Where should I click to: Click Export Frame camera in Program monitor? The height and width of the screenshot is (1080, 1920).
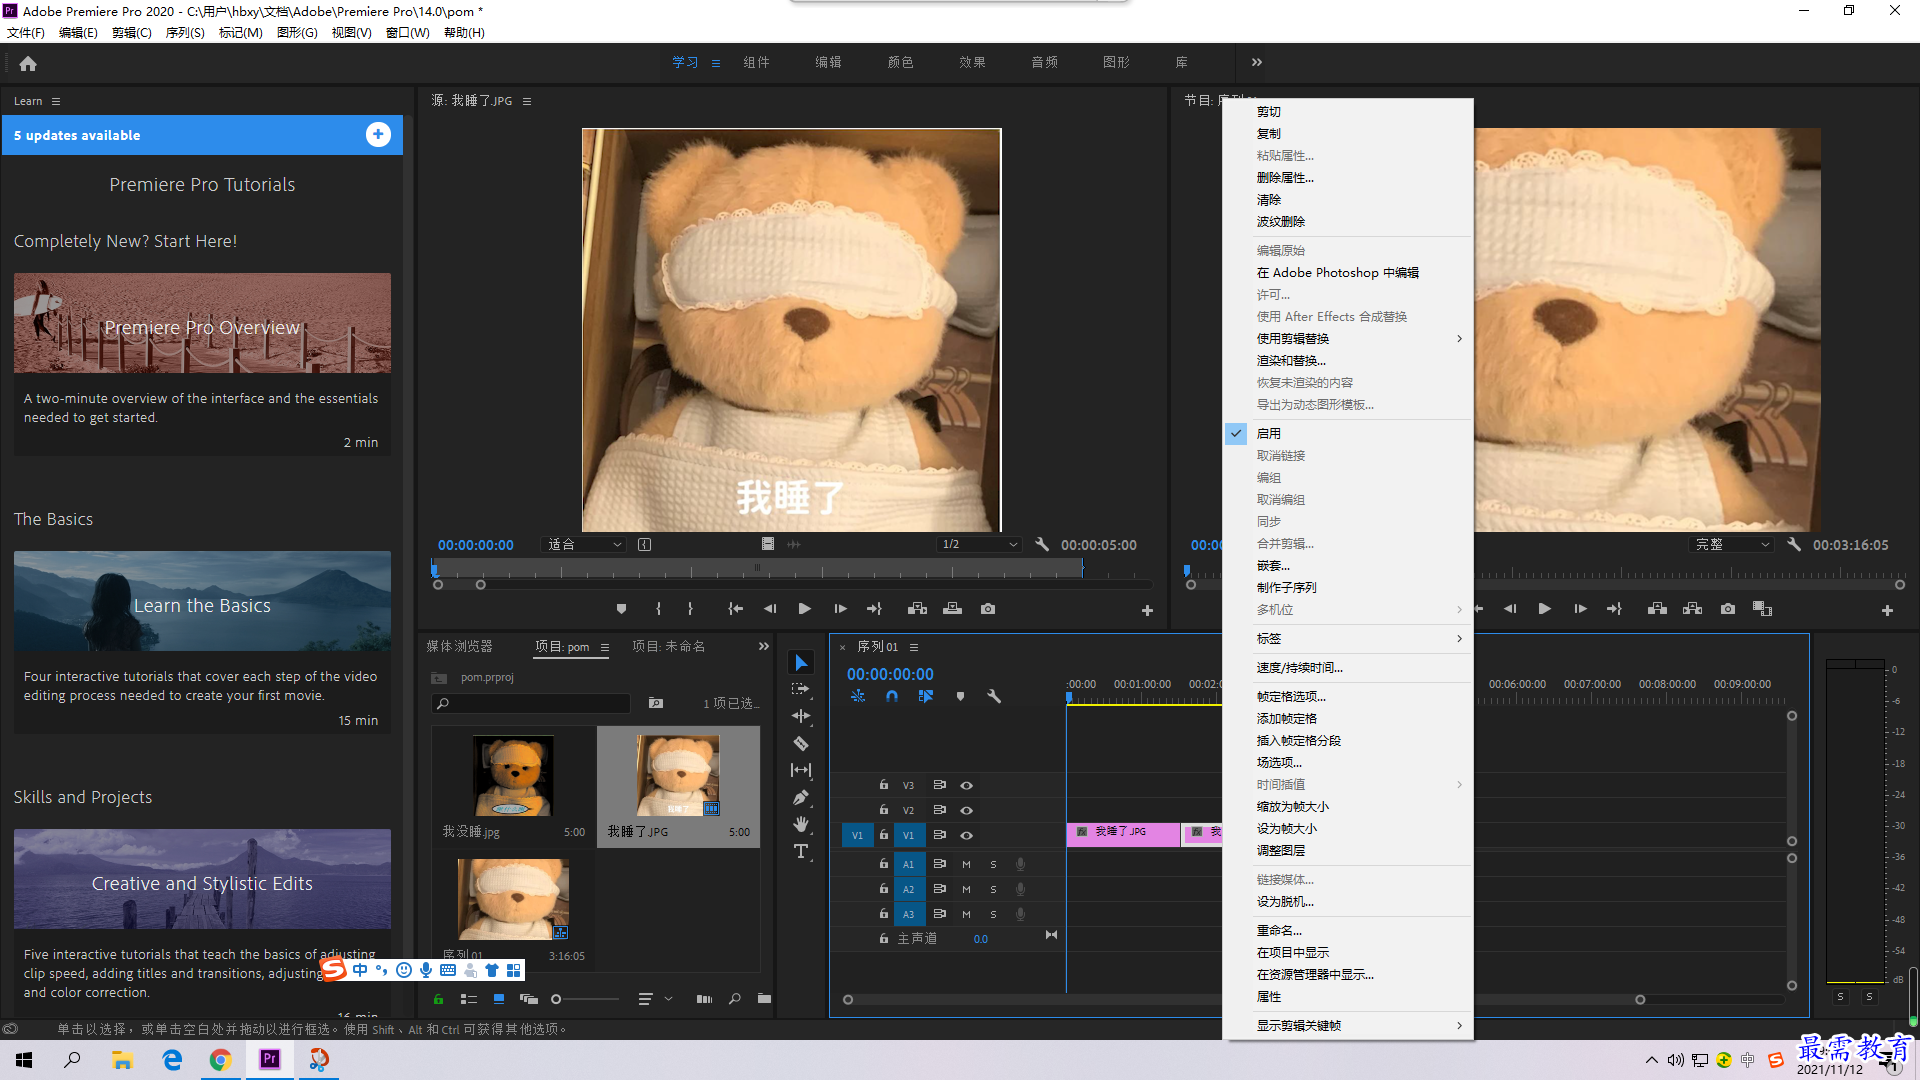1728,609
